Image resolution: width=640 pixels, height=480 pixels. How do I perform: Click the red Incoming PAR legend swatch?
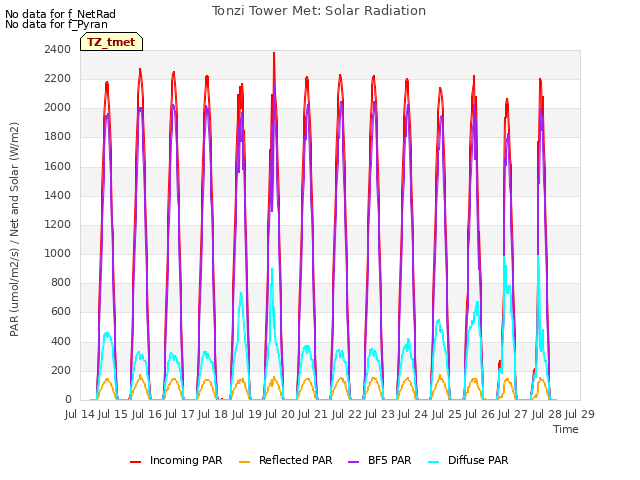136,462
